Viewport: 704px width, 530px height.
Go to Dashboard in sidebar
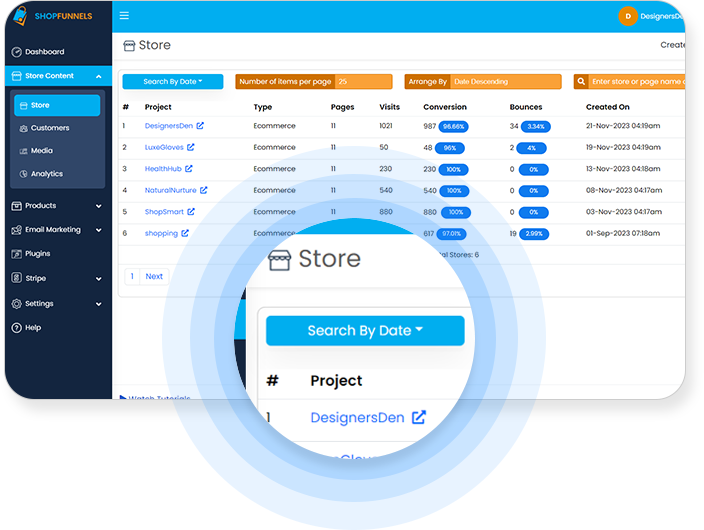click(44, 52)
